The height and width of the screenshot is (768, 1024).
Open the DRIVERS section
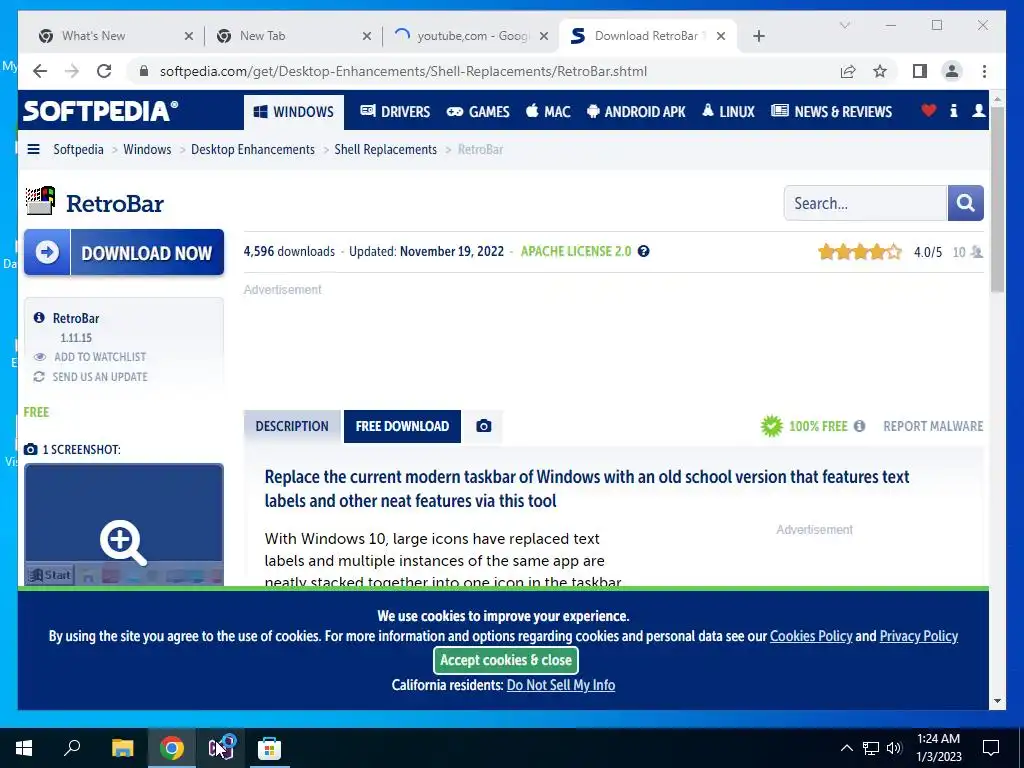tap(395, 112)
